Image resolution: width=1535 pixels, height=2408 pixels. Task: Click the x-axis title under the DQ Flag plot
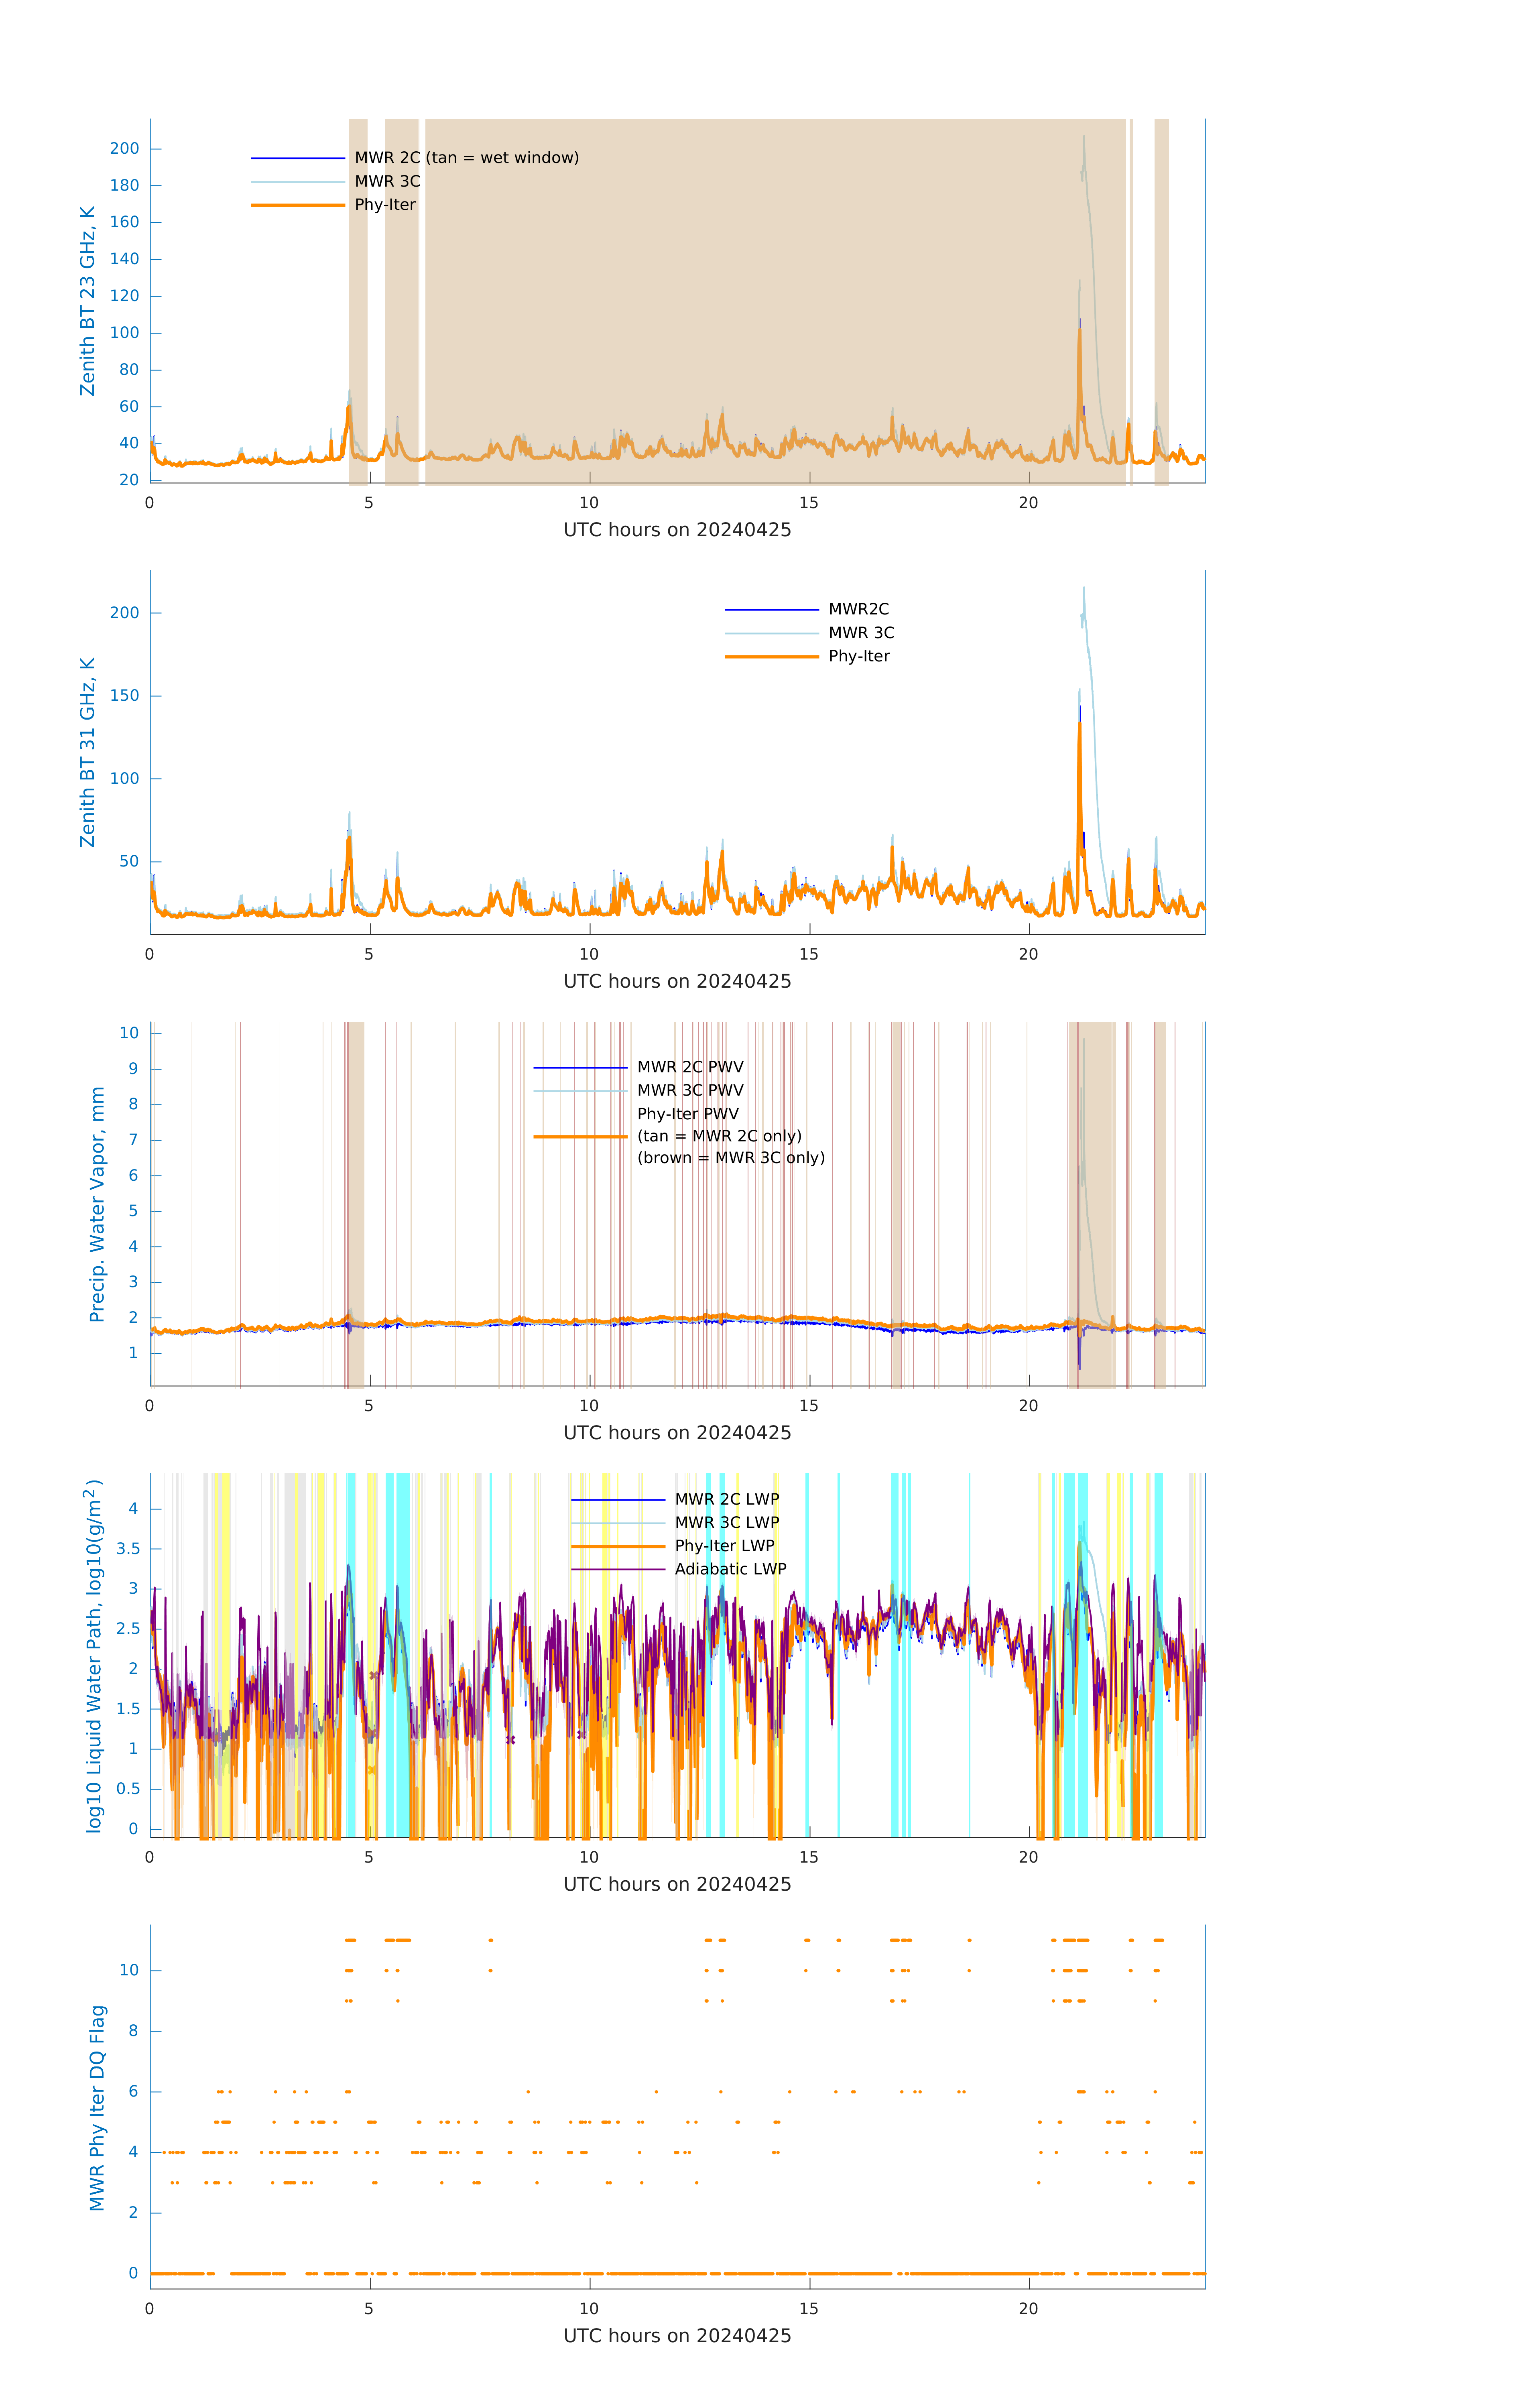click(x=677, y=2336)
